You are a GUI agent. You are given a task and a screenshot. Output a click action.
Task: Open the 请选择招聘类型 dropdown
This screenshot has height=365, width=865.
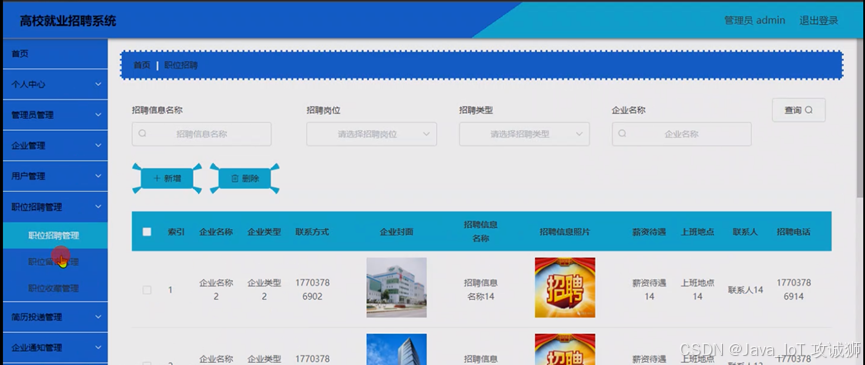pyautogui.click(x=524, y=134)
